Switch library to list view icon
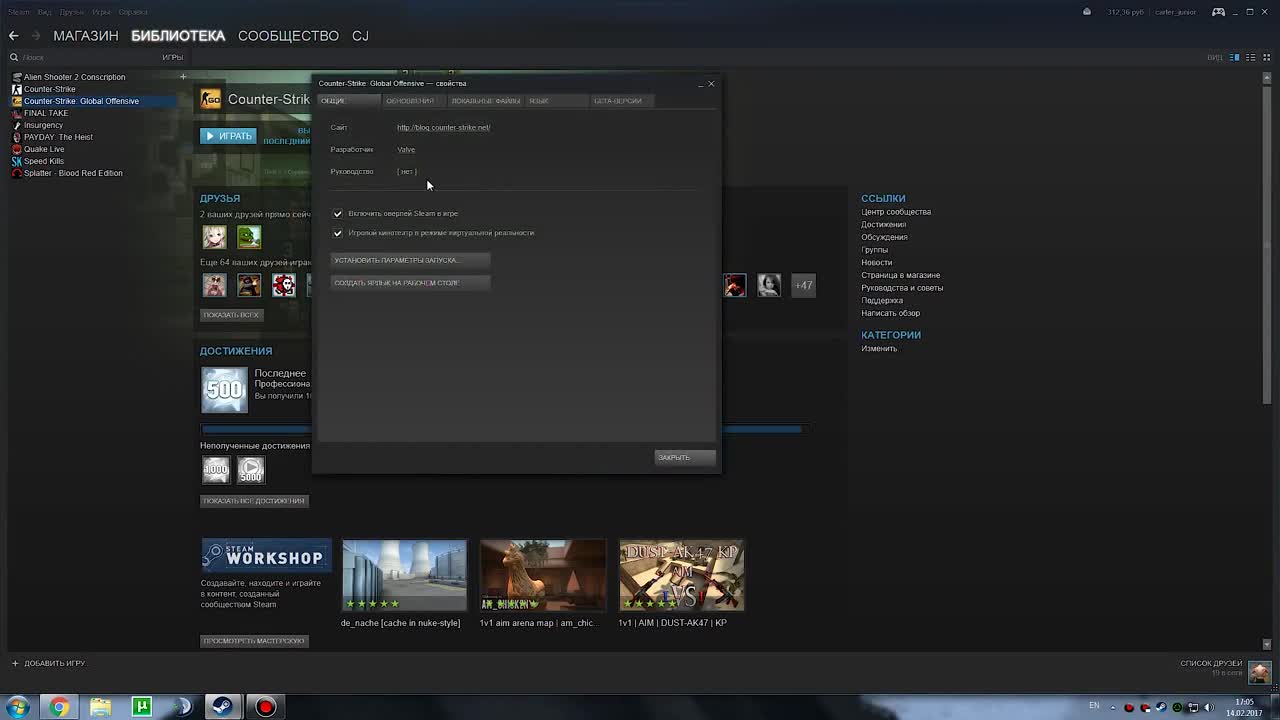The width and height of the screenshot is (1280, 720). click(x=1251, y=57)
